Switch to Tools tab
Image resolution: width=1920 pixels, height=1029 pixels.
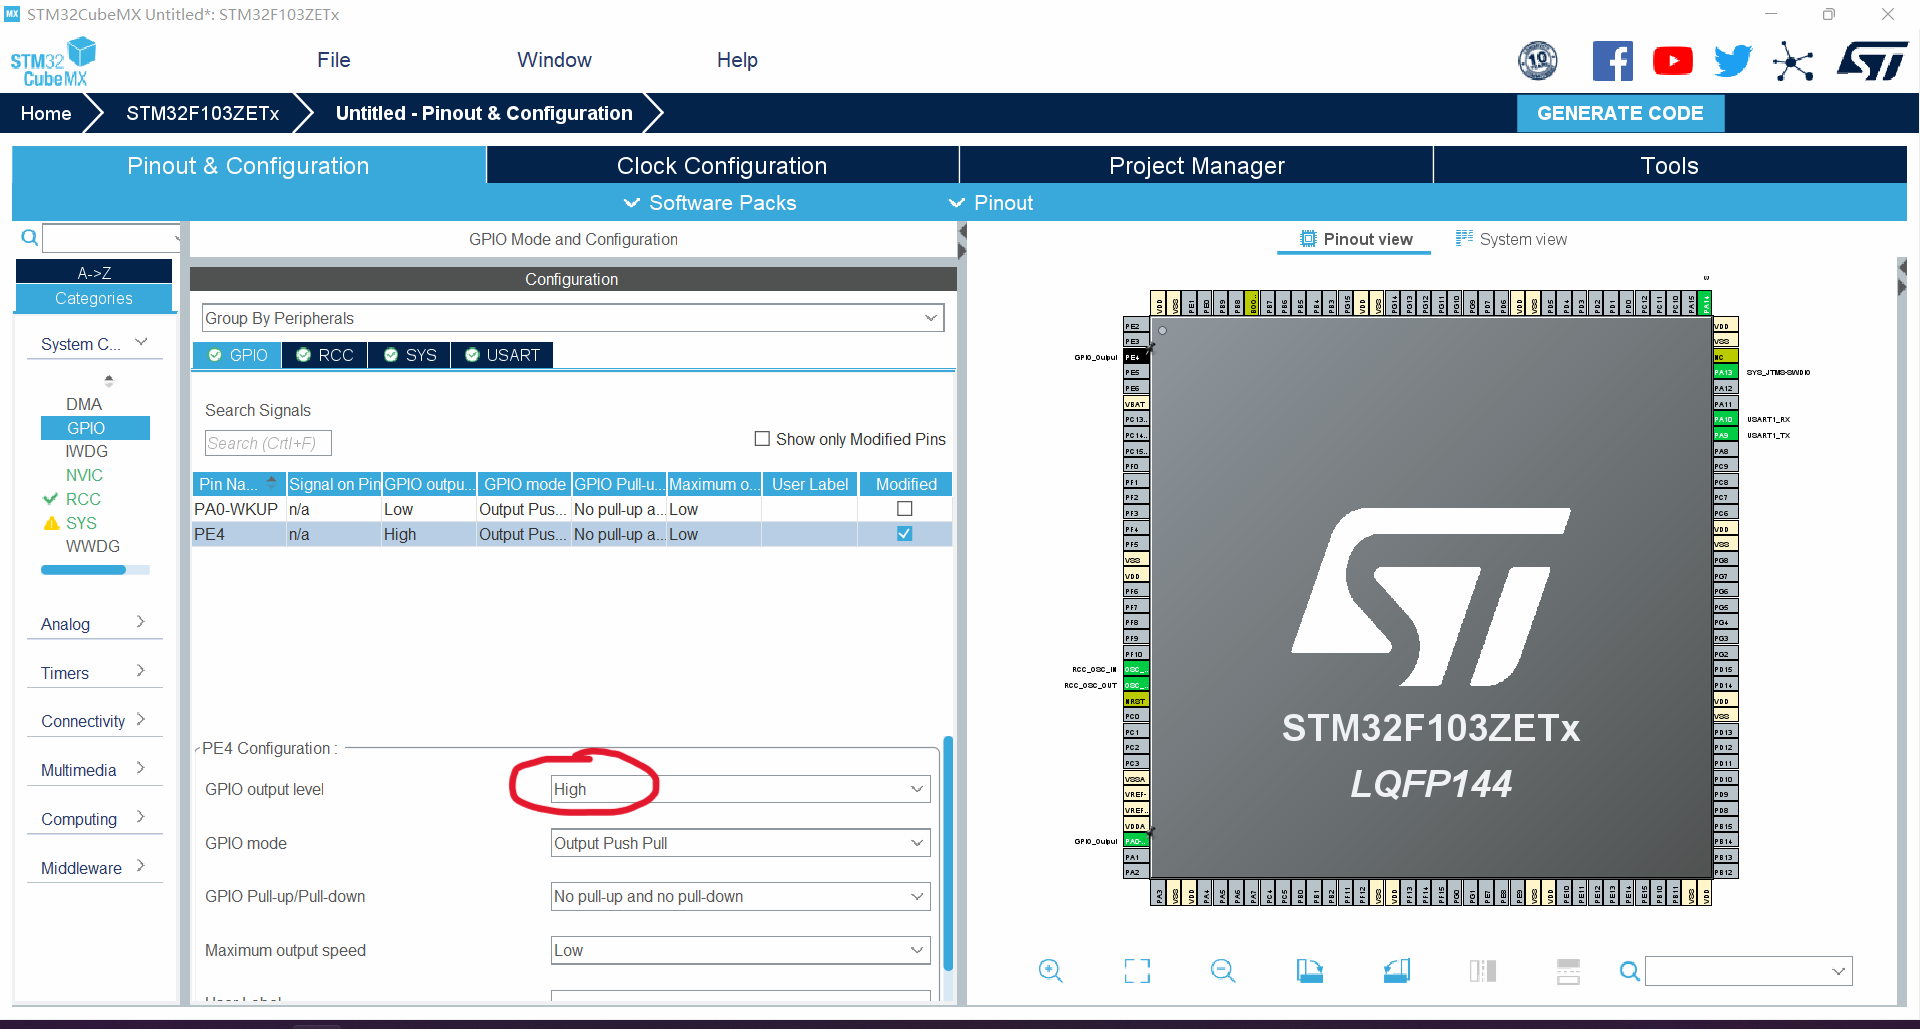tap(1670, 166)
